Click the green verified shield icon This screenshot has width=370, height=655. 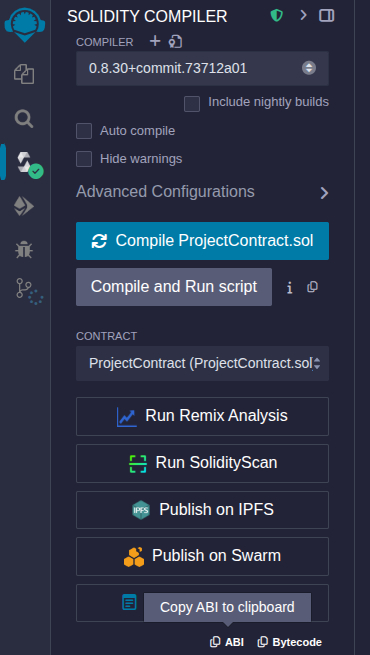(276, 16)
